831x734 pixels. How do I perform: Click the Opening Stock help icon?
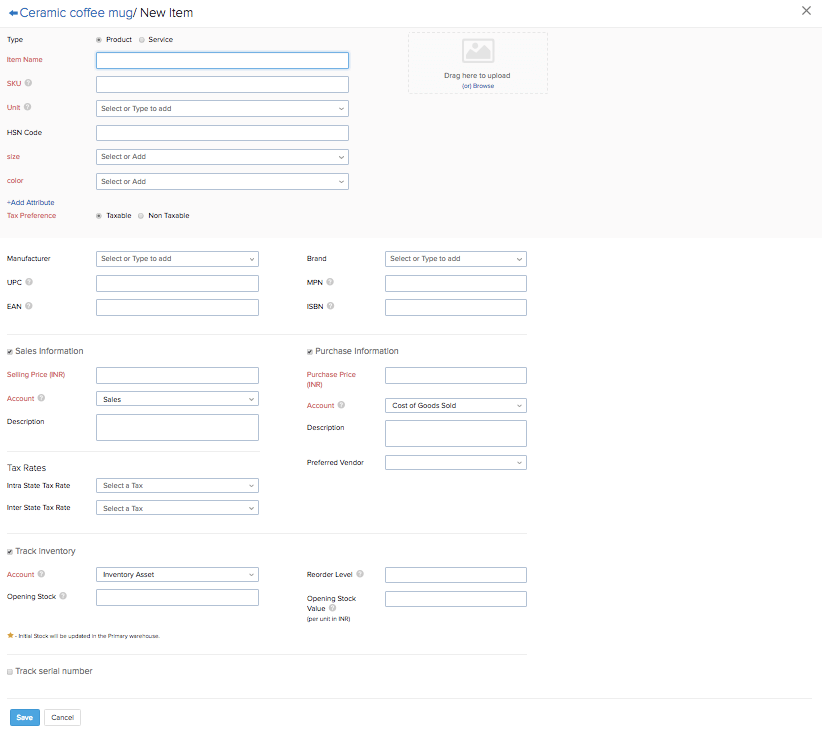click(x=62, y=596)
